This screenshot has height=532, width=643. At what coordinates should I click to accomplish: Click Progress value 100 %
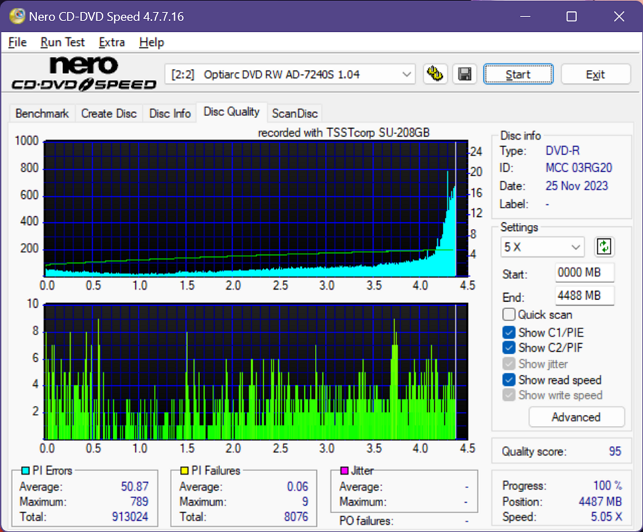[x=608, y=485]
